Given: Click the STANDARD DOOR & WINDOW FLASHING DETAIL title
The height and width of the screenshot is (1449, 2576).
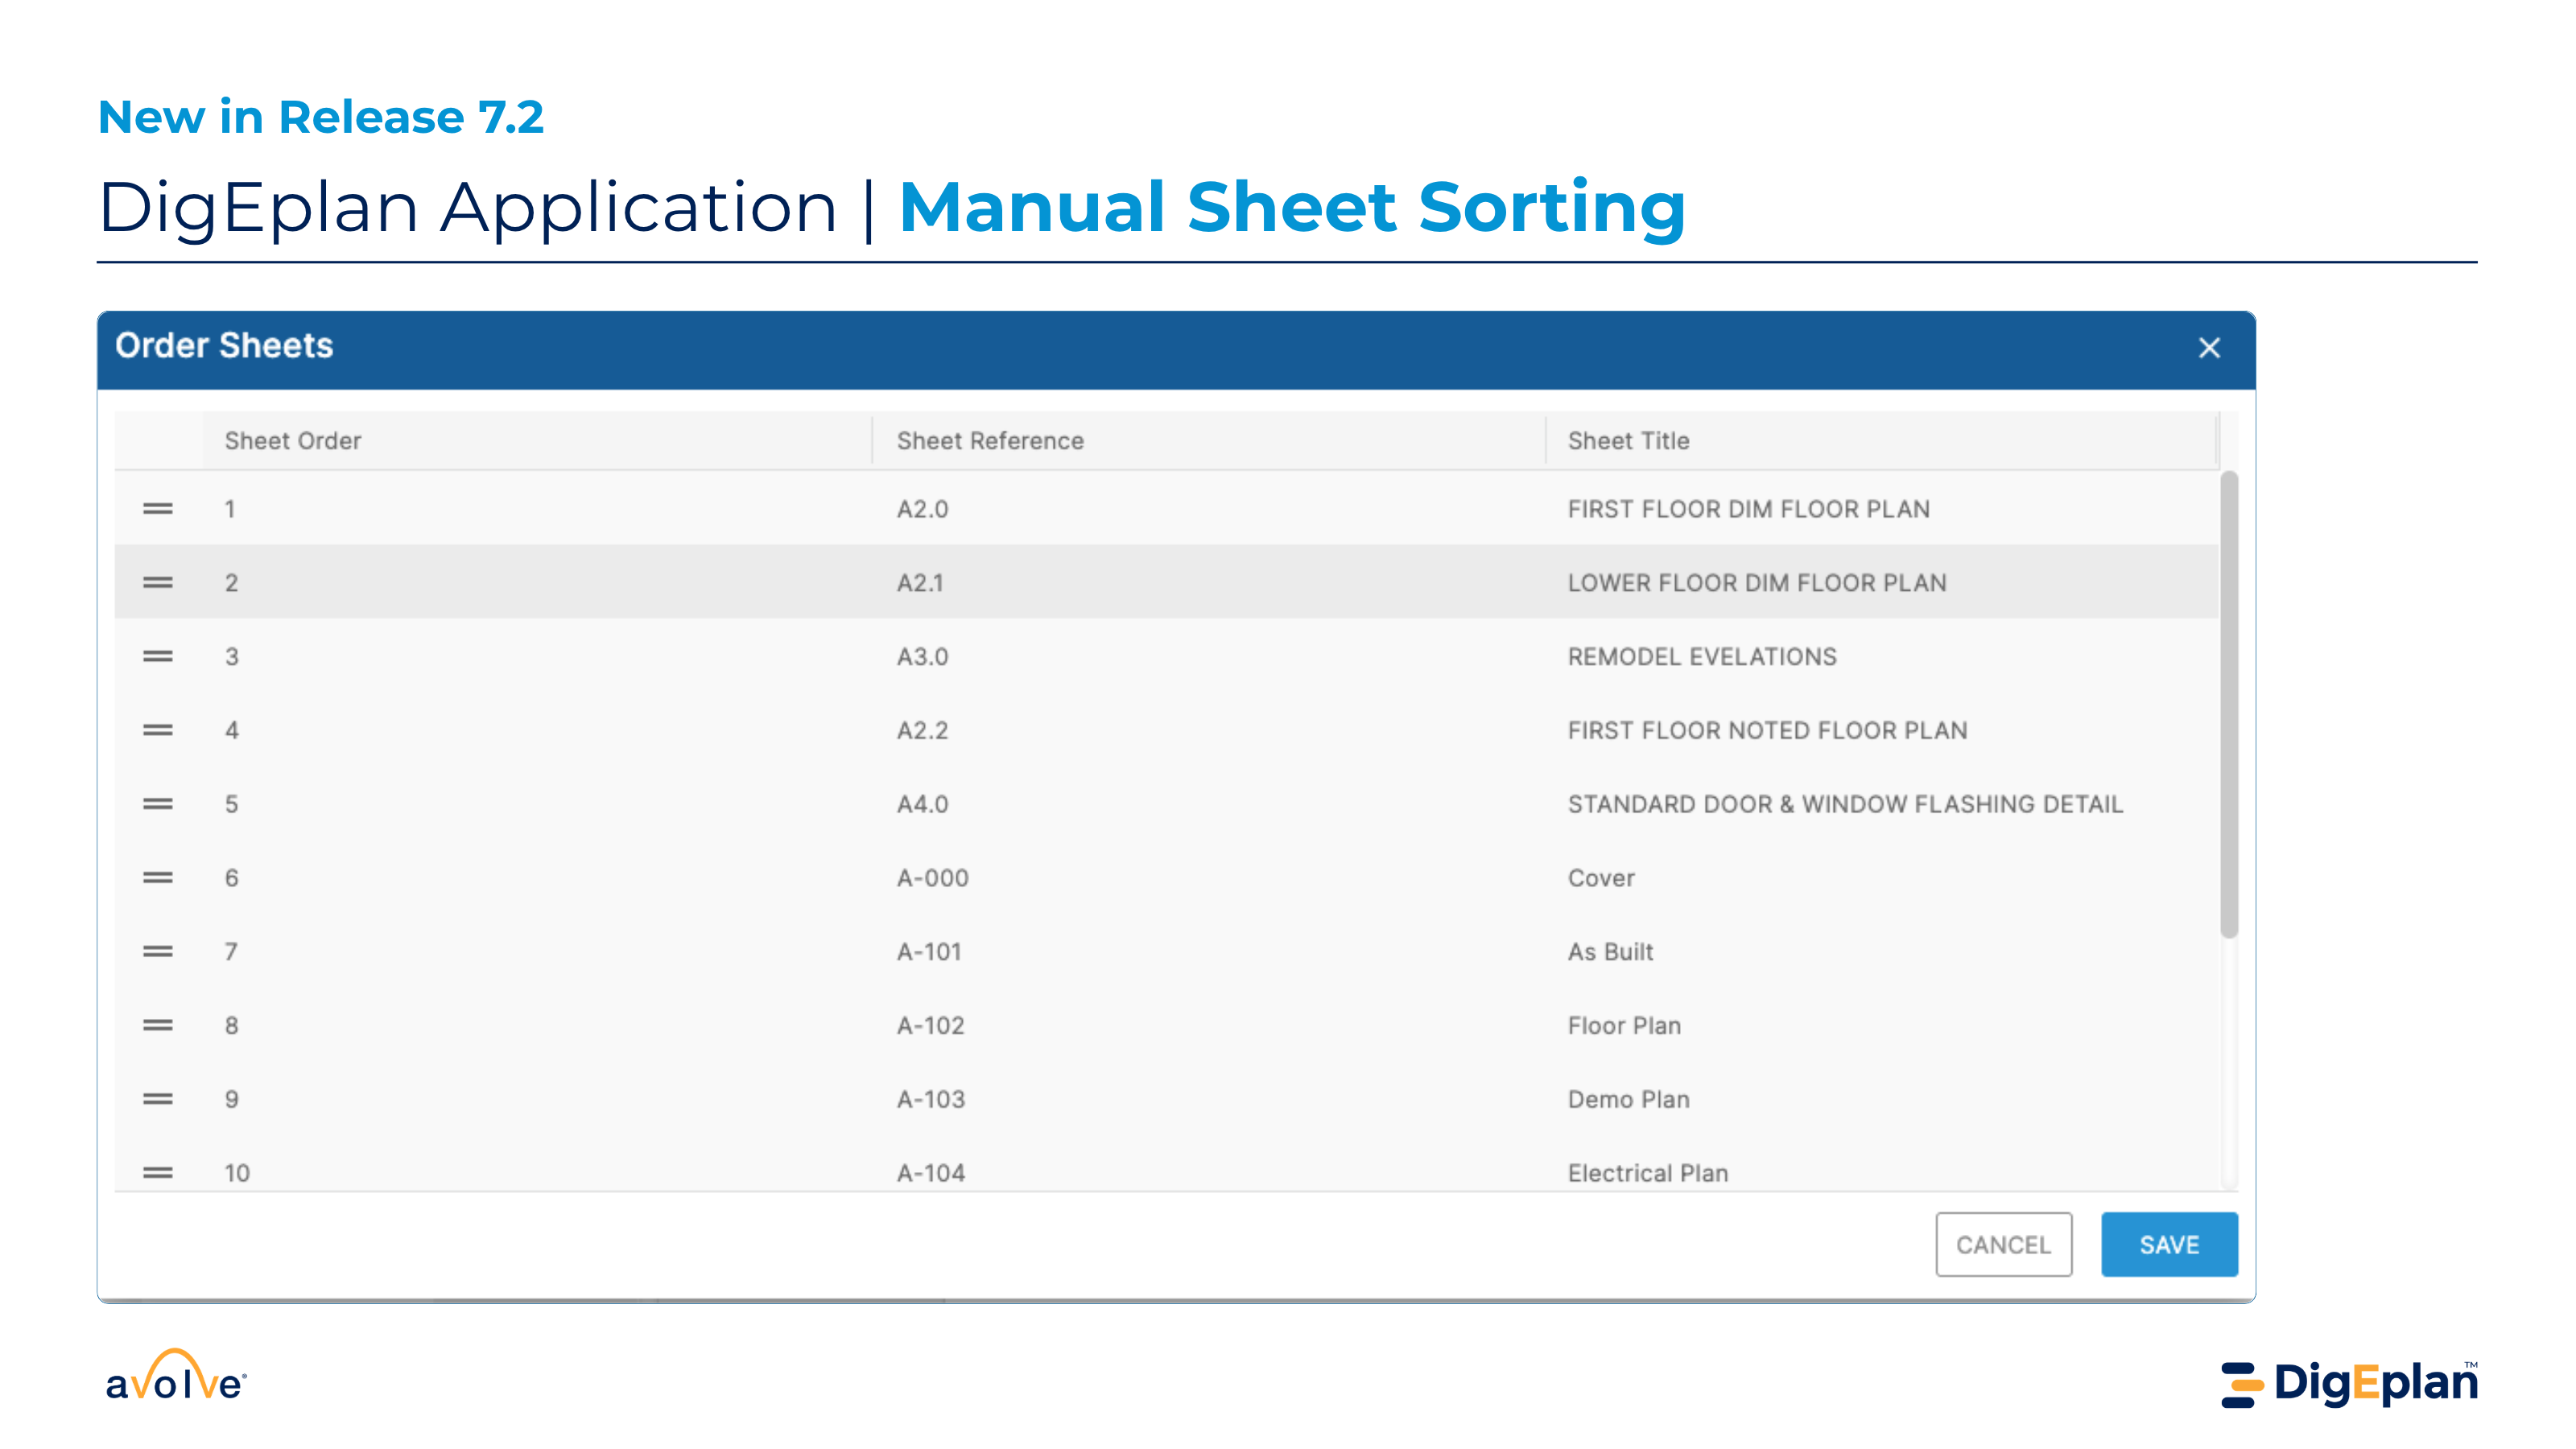Looking at the screenshot, I should [x=1845, y=805].
